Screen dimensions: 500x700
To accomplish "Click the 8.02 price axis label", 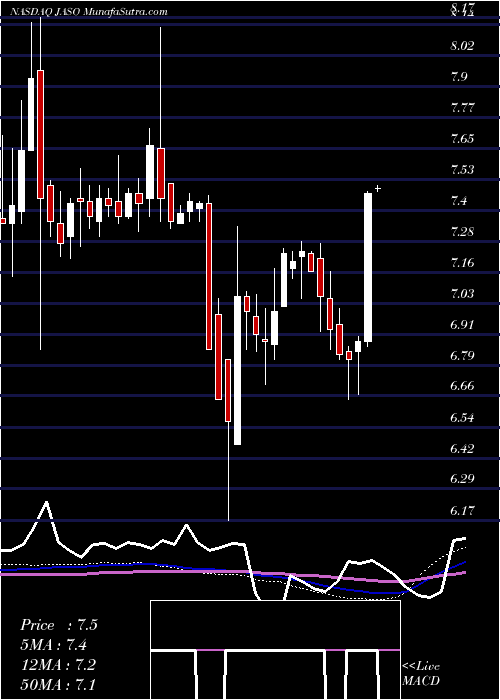I will pos(462,46).
